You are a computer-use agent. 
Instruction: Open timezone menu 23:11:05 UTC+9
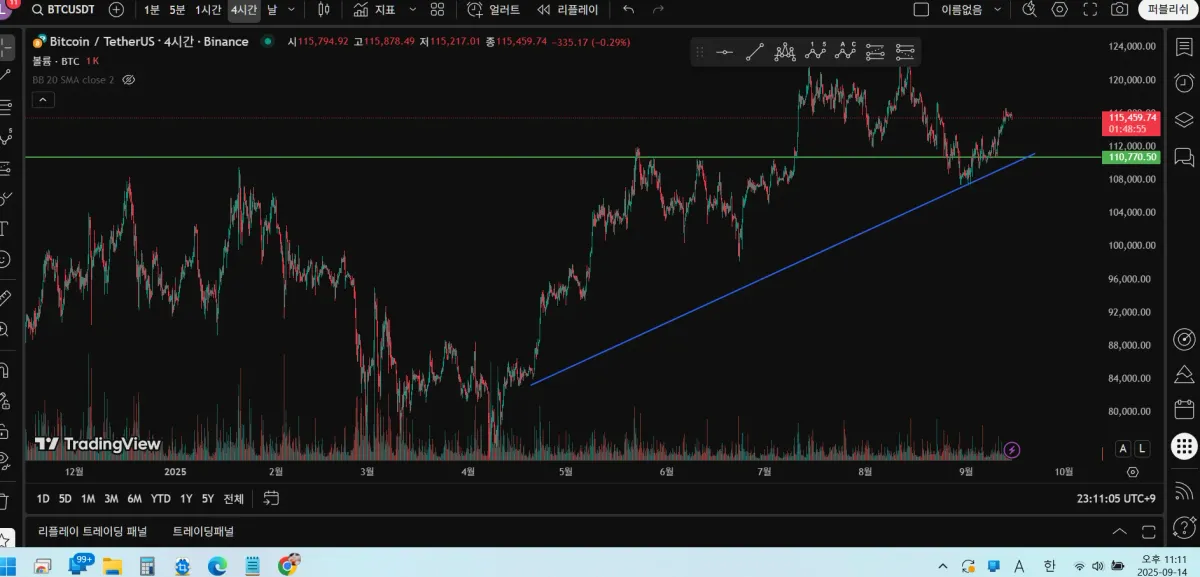pyautogui.click(x=1116, y=498)
